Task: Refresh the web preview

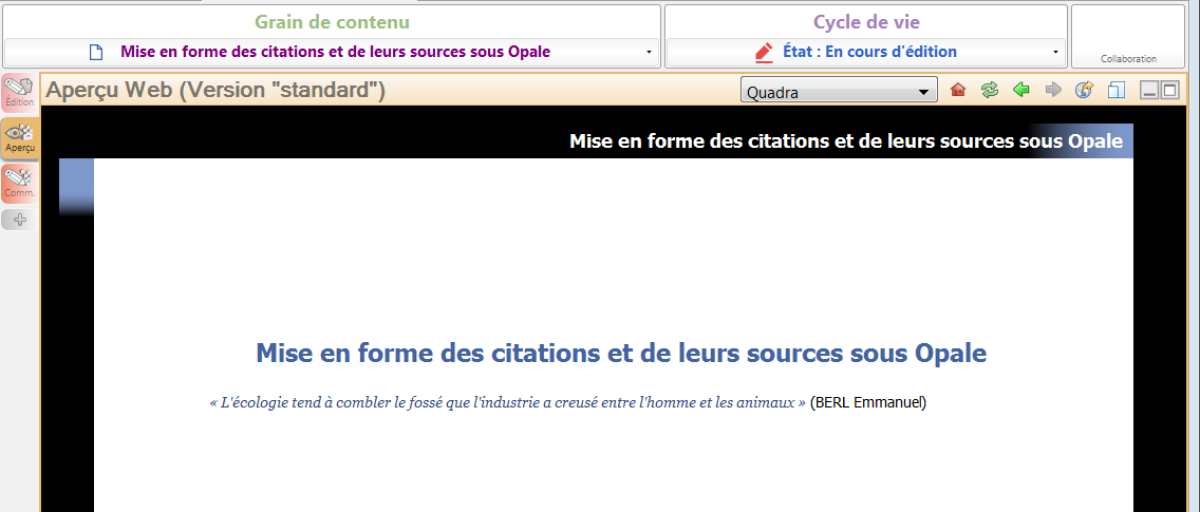Action: coord(990,91)
